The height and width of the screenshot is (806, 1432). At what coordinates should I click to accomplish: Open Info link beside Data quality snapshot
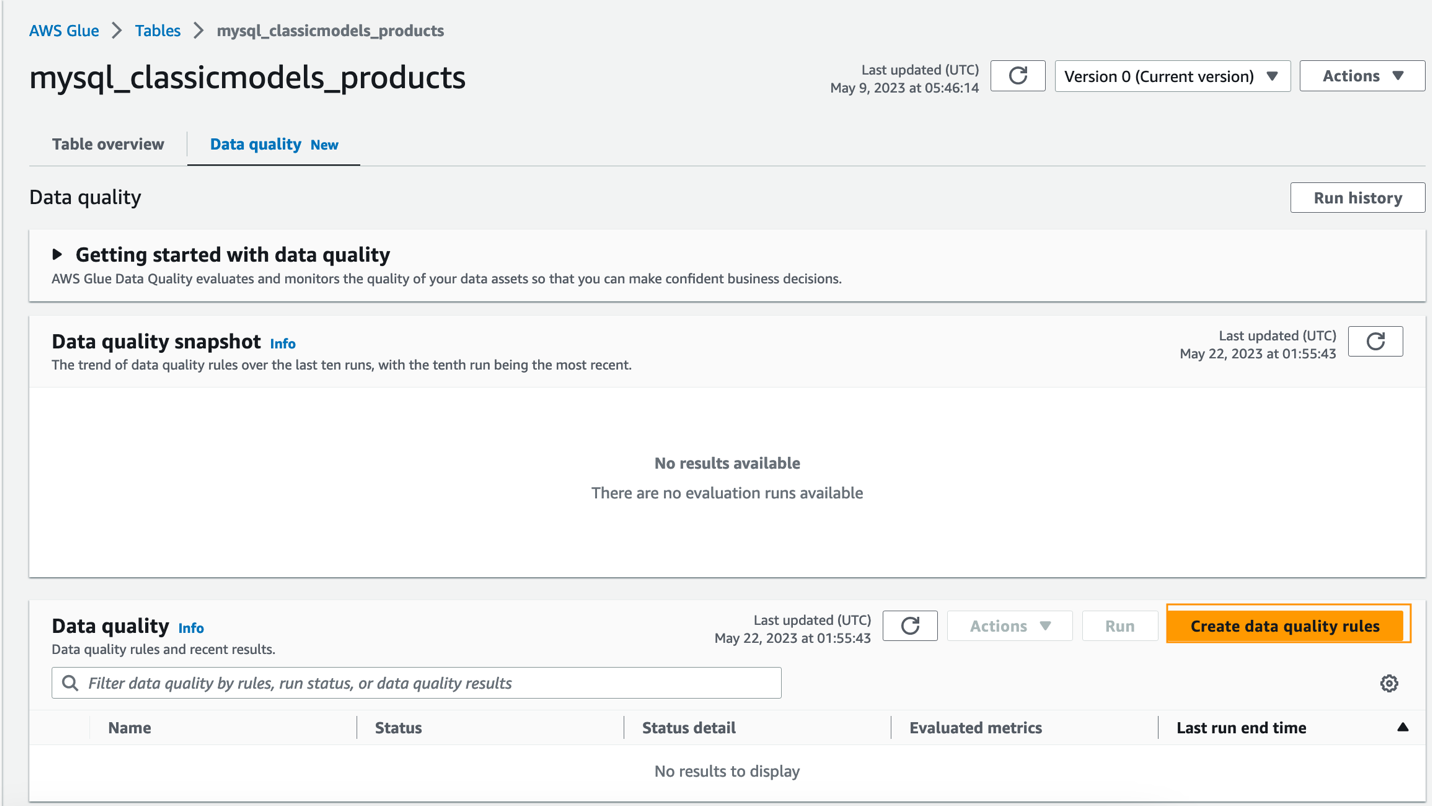[283, 343]
